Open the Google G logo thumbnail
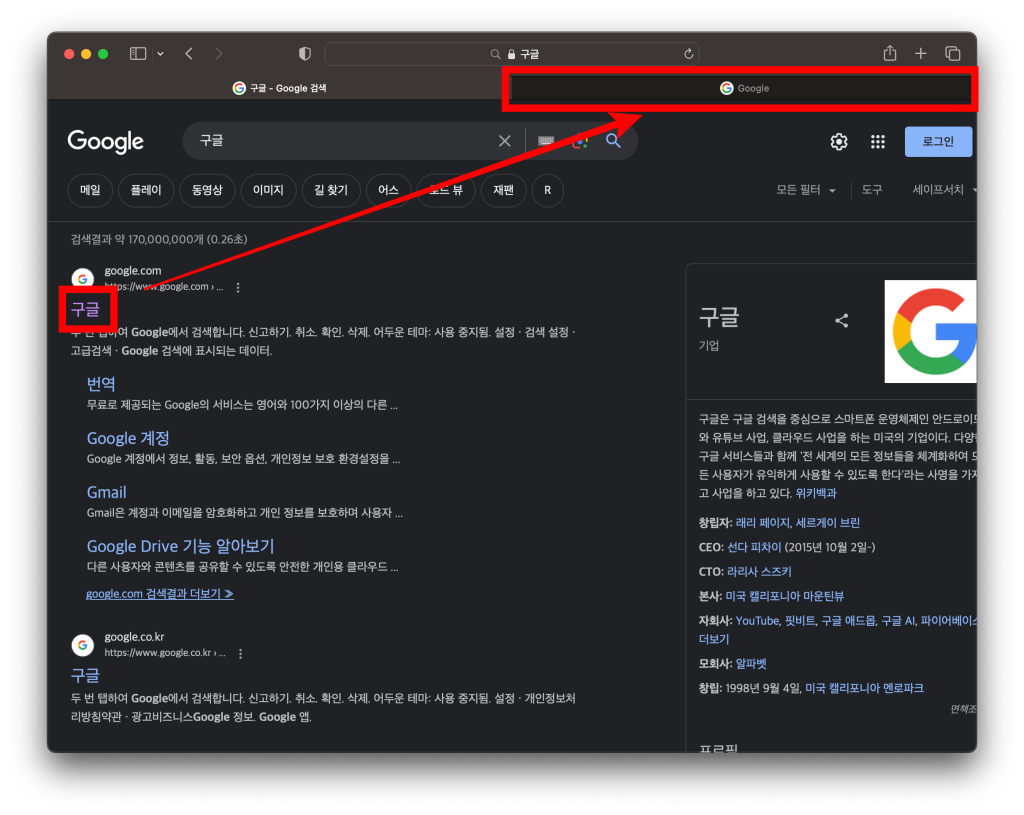The image size is (1024, 815). 931,332
